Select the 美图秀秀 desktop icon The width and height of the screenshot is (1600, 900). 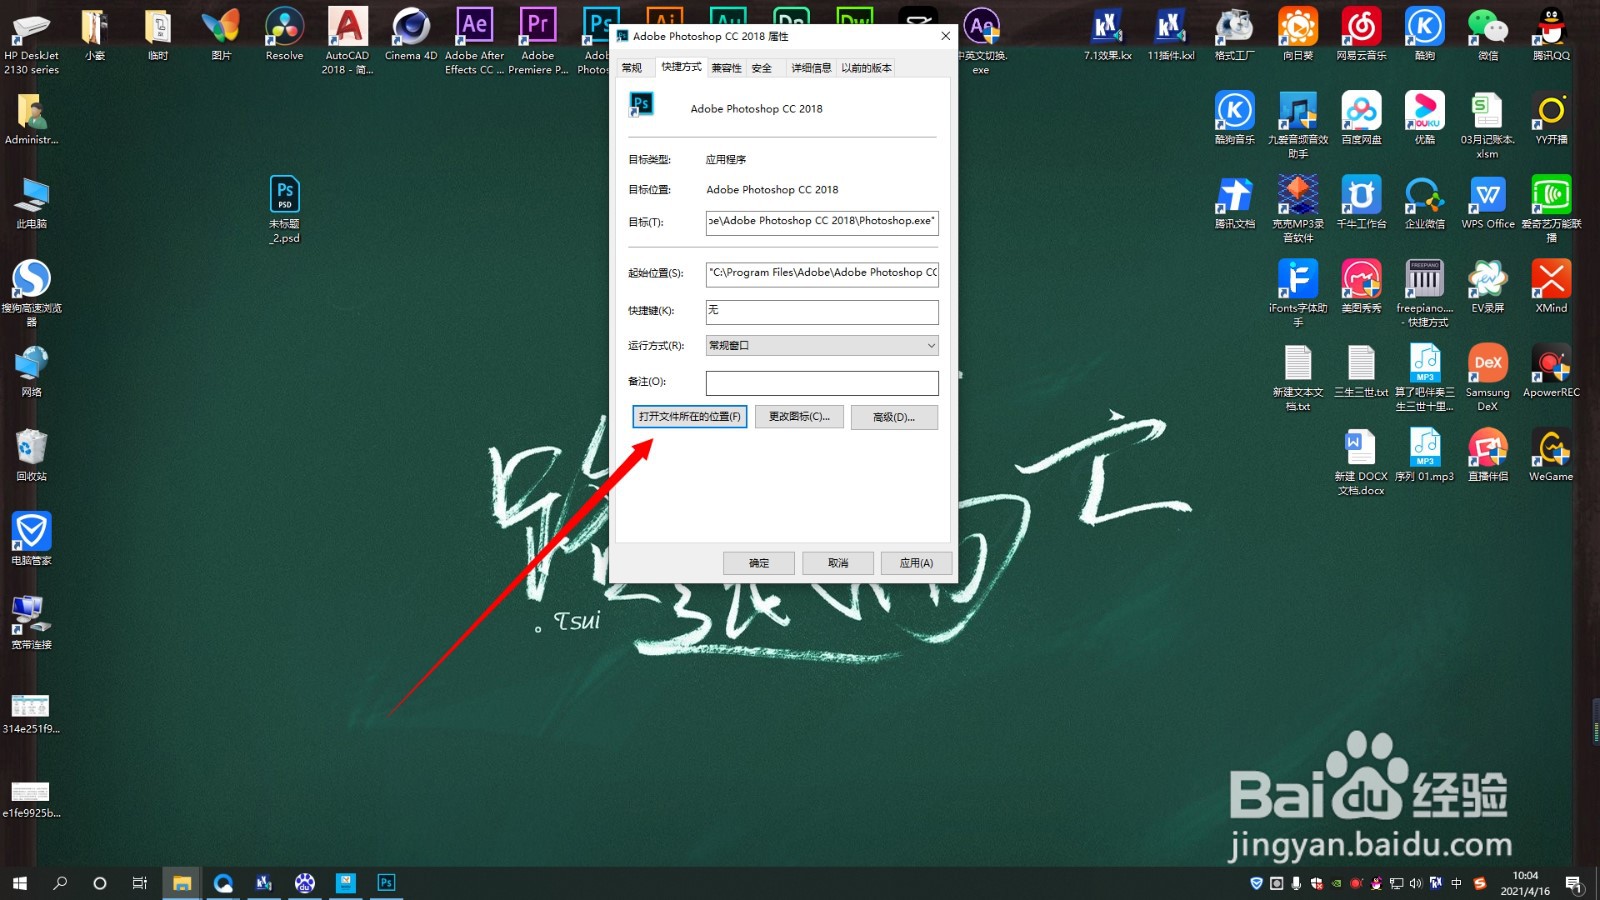pos(1361,288)
